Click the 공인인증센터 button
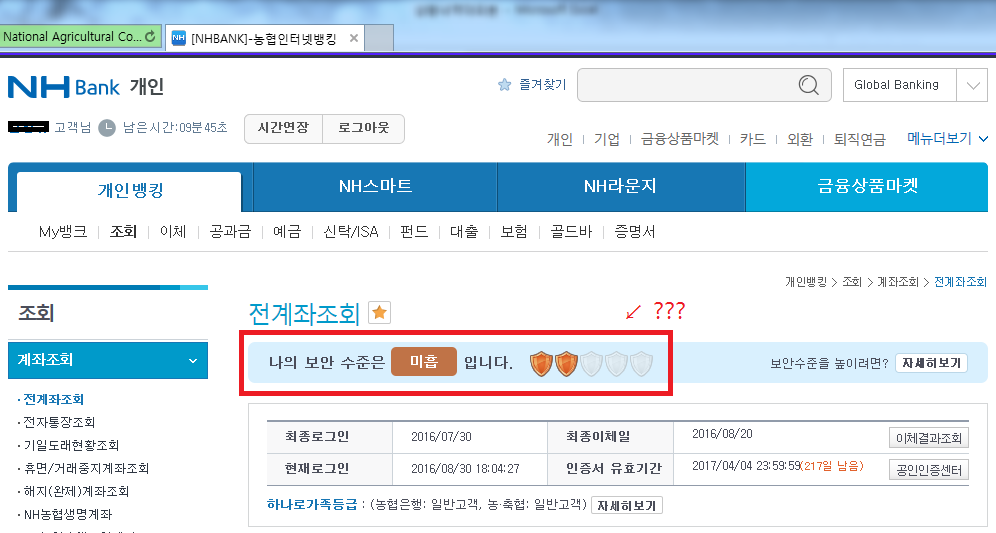 pyautogui.click(x=928, y=469)
